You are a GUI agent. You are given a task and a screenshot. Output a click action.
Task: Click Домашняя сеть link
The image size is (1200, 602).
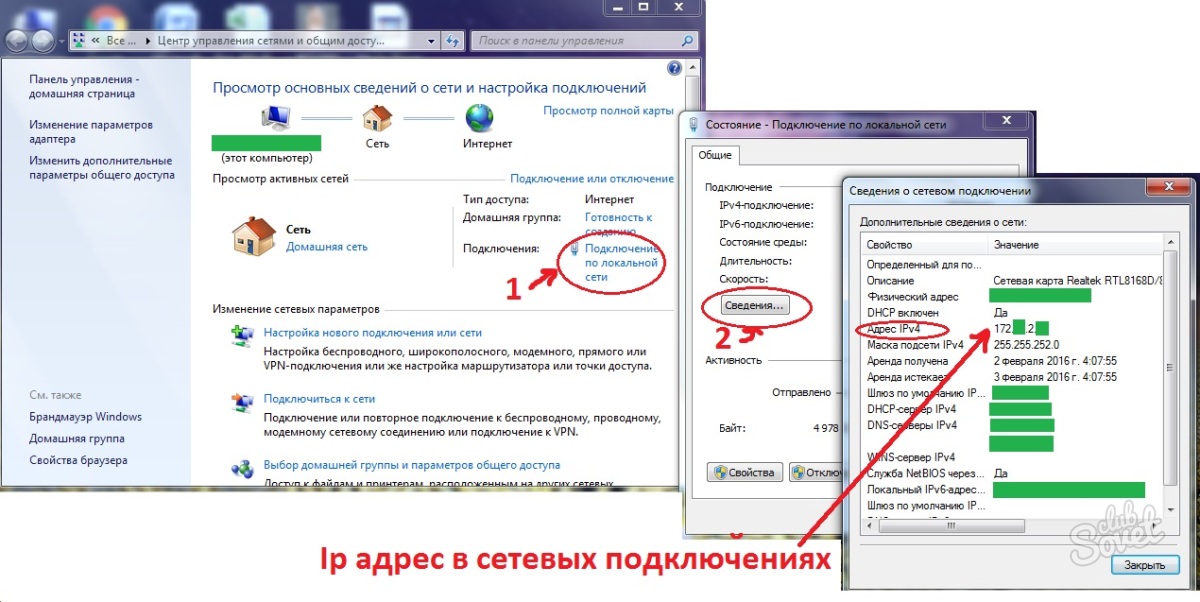pyautogui.click(x=326, y=246)
